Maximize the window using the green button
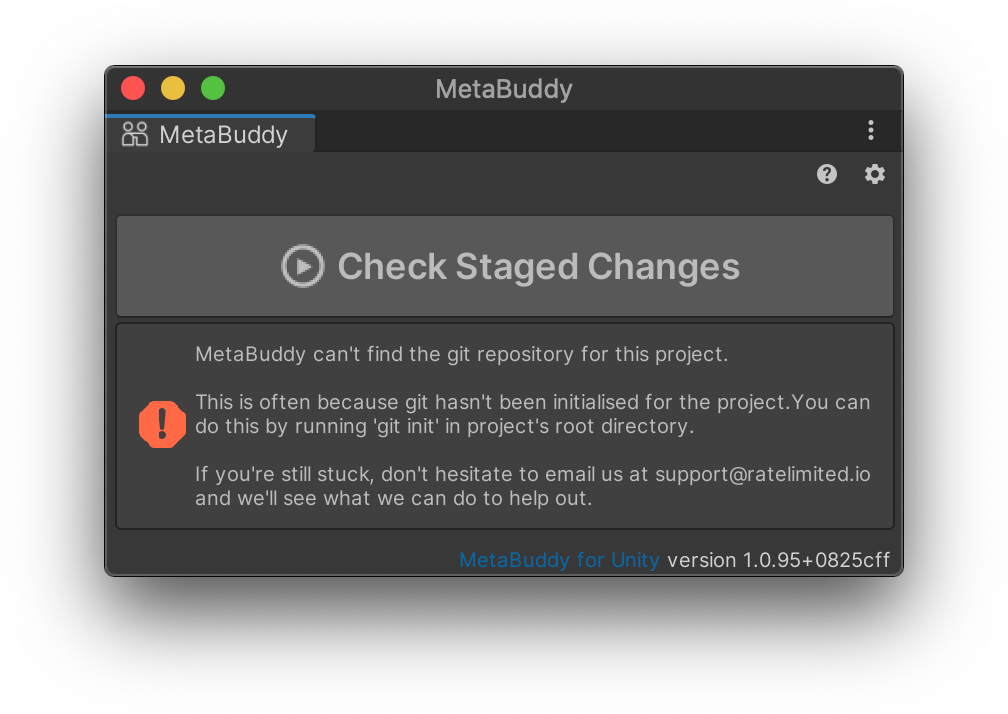Image resolution: width=1008 pixels, height=714 pixels. click(213, 88)
